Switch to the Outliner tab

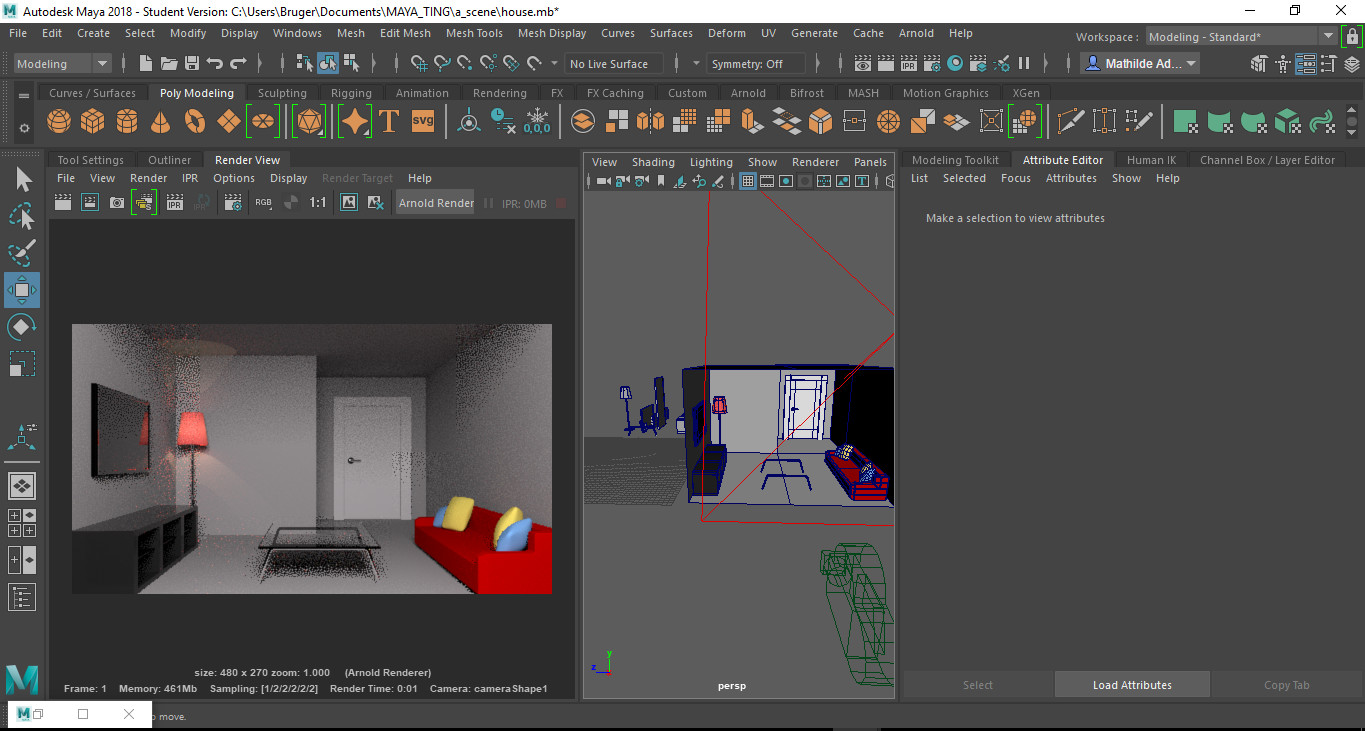[x=169, y=160]
